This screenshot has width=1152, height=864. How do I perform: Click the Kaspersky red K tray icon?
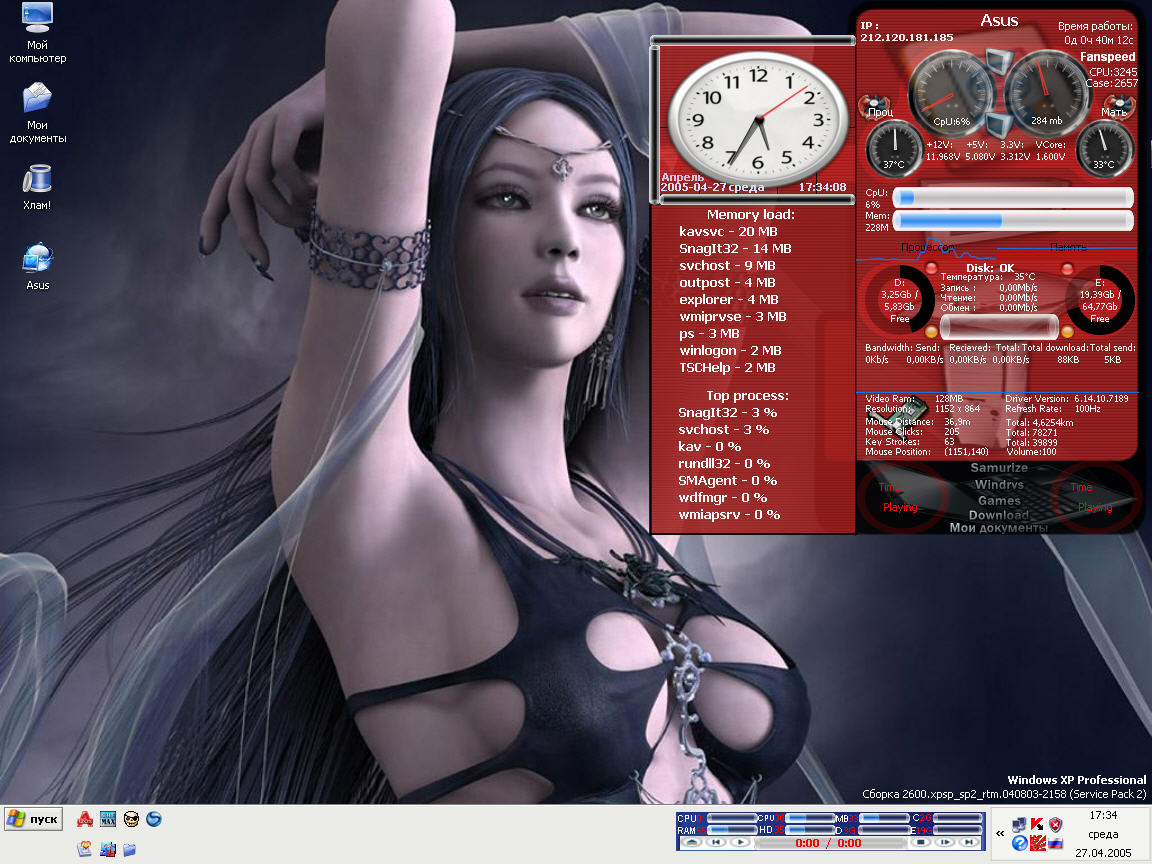click(x=1037, y=824)
